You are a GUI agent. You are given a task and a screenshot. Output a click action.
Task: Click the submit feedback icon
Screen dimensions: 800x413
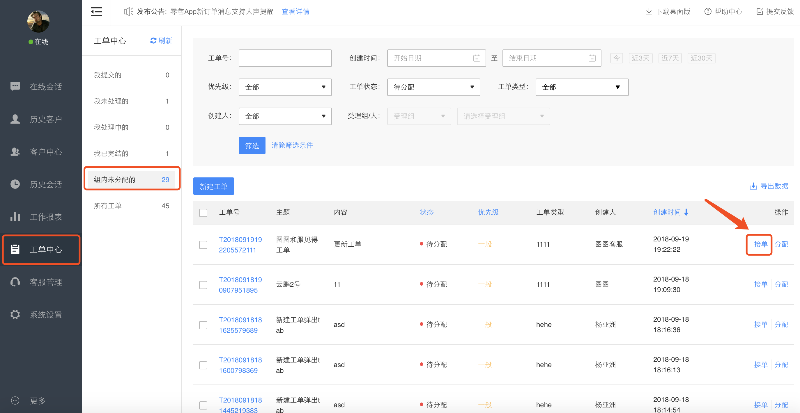[x=761, y=11]
